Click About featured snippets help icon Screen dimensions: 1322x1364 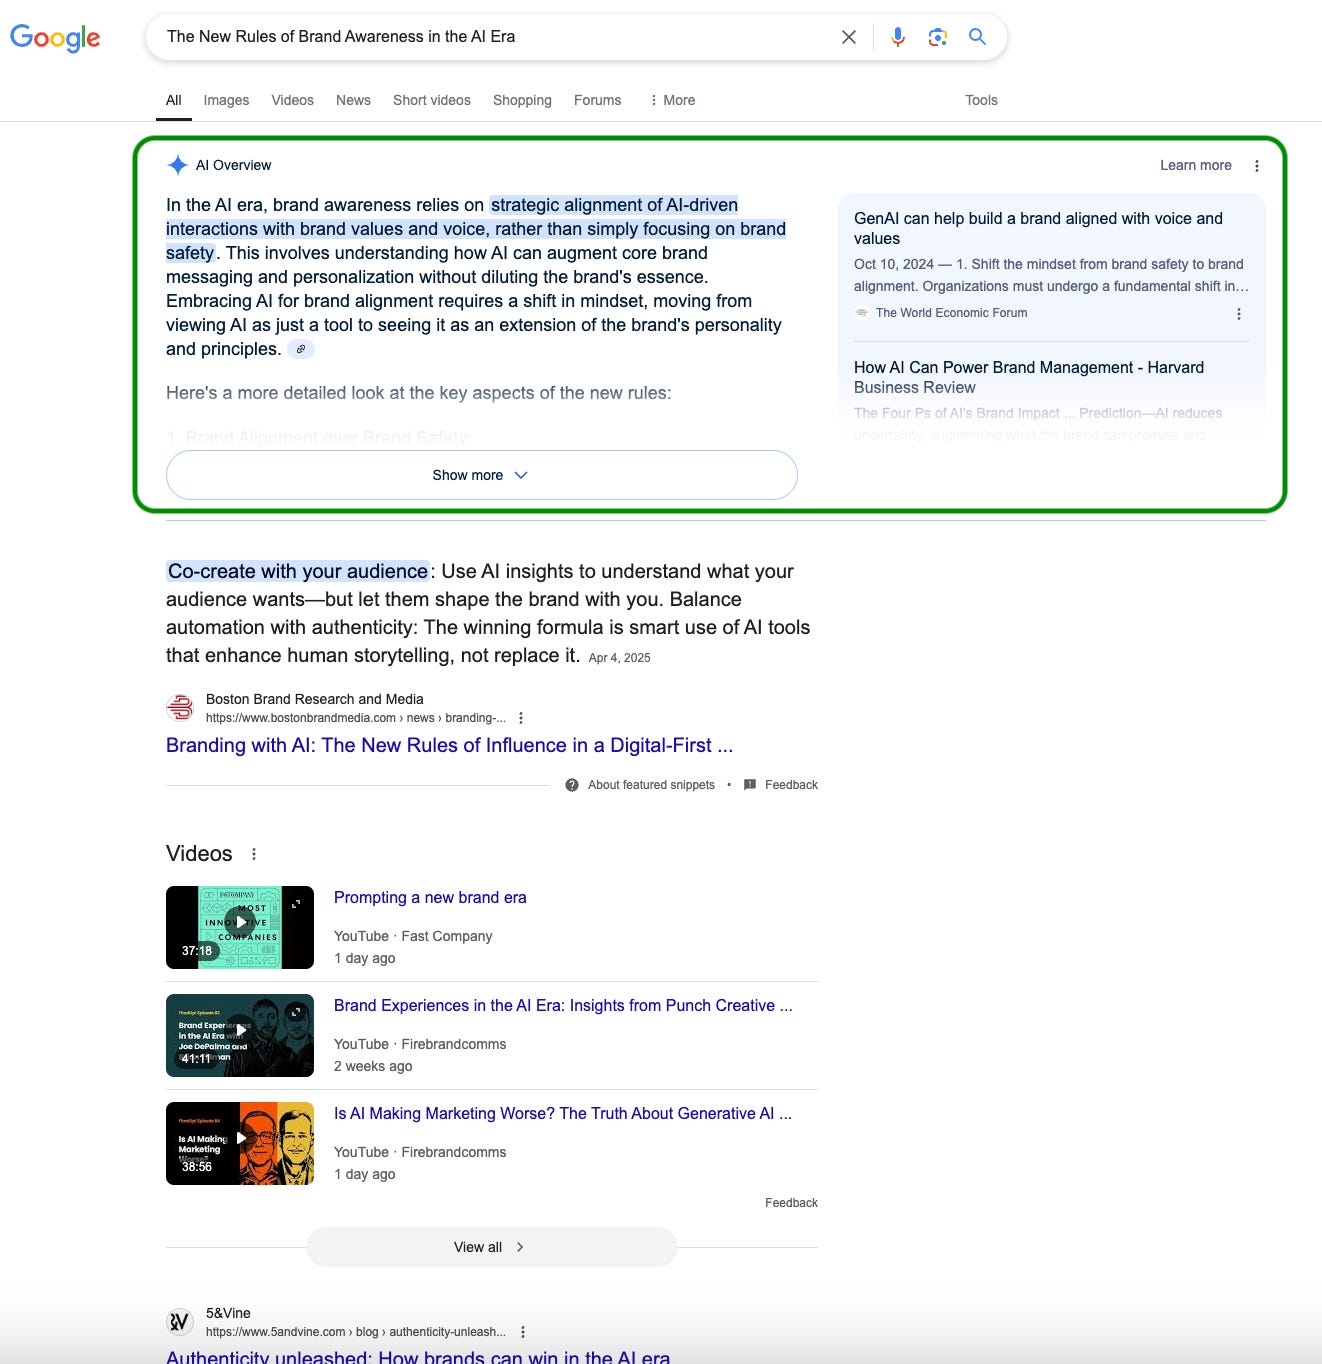tap(572, 785)
